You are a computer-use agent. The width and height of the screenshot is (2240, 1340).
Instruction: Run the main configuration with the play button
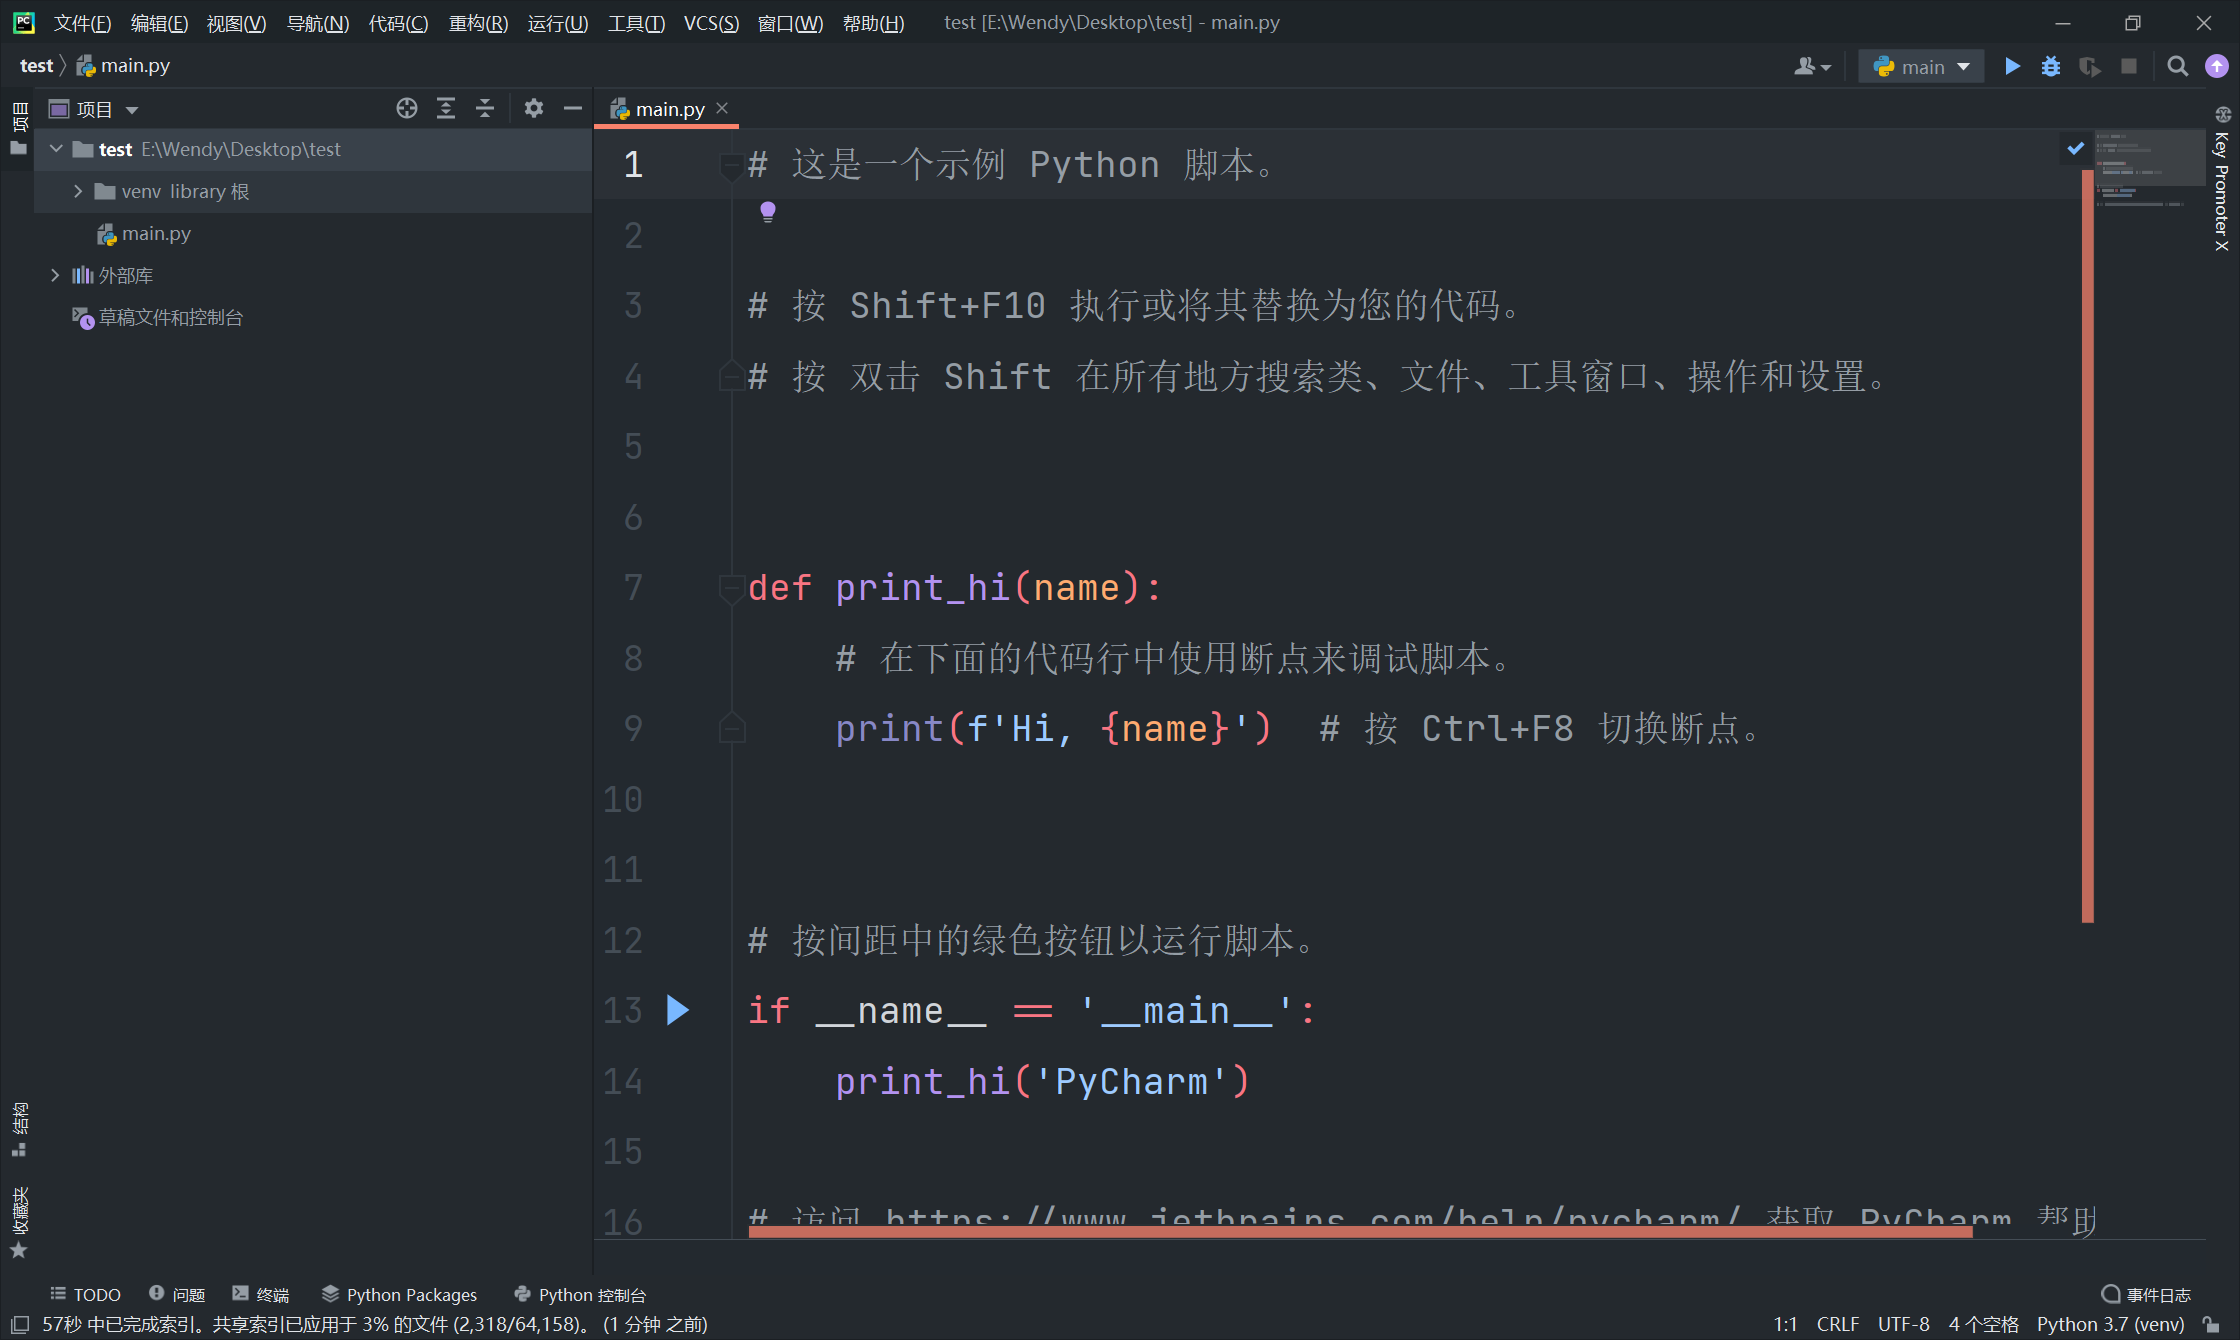2012,66
